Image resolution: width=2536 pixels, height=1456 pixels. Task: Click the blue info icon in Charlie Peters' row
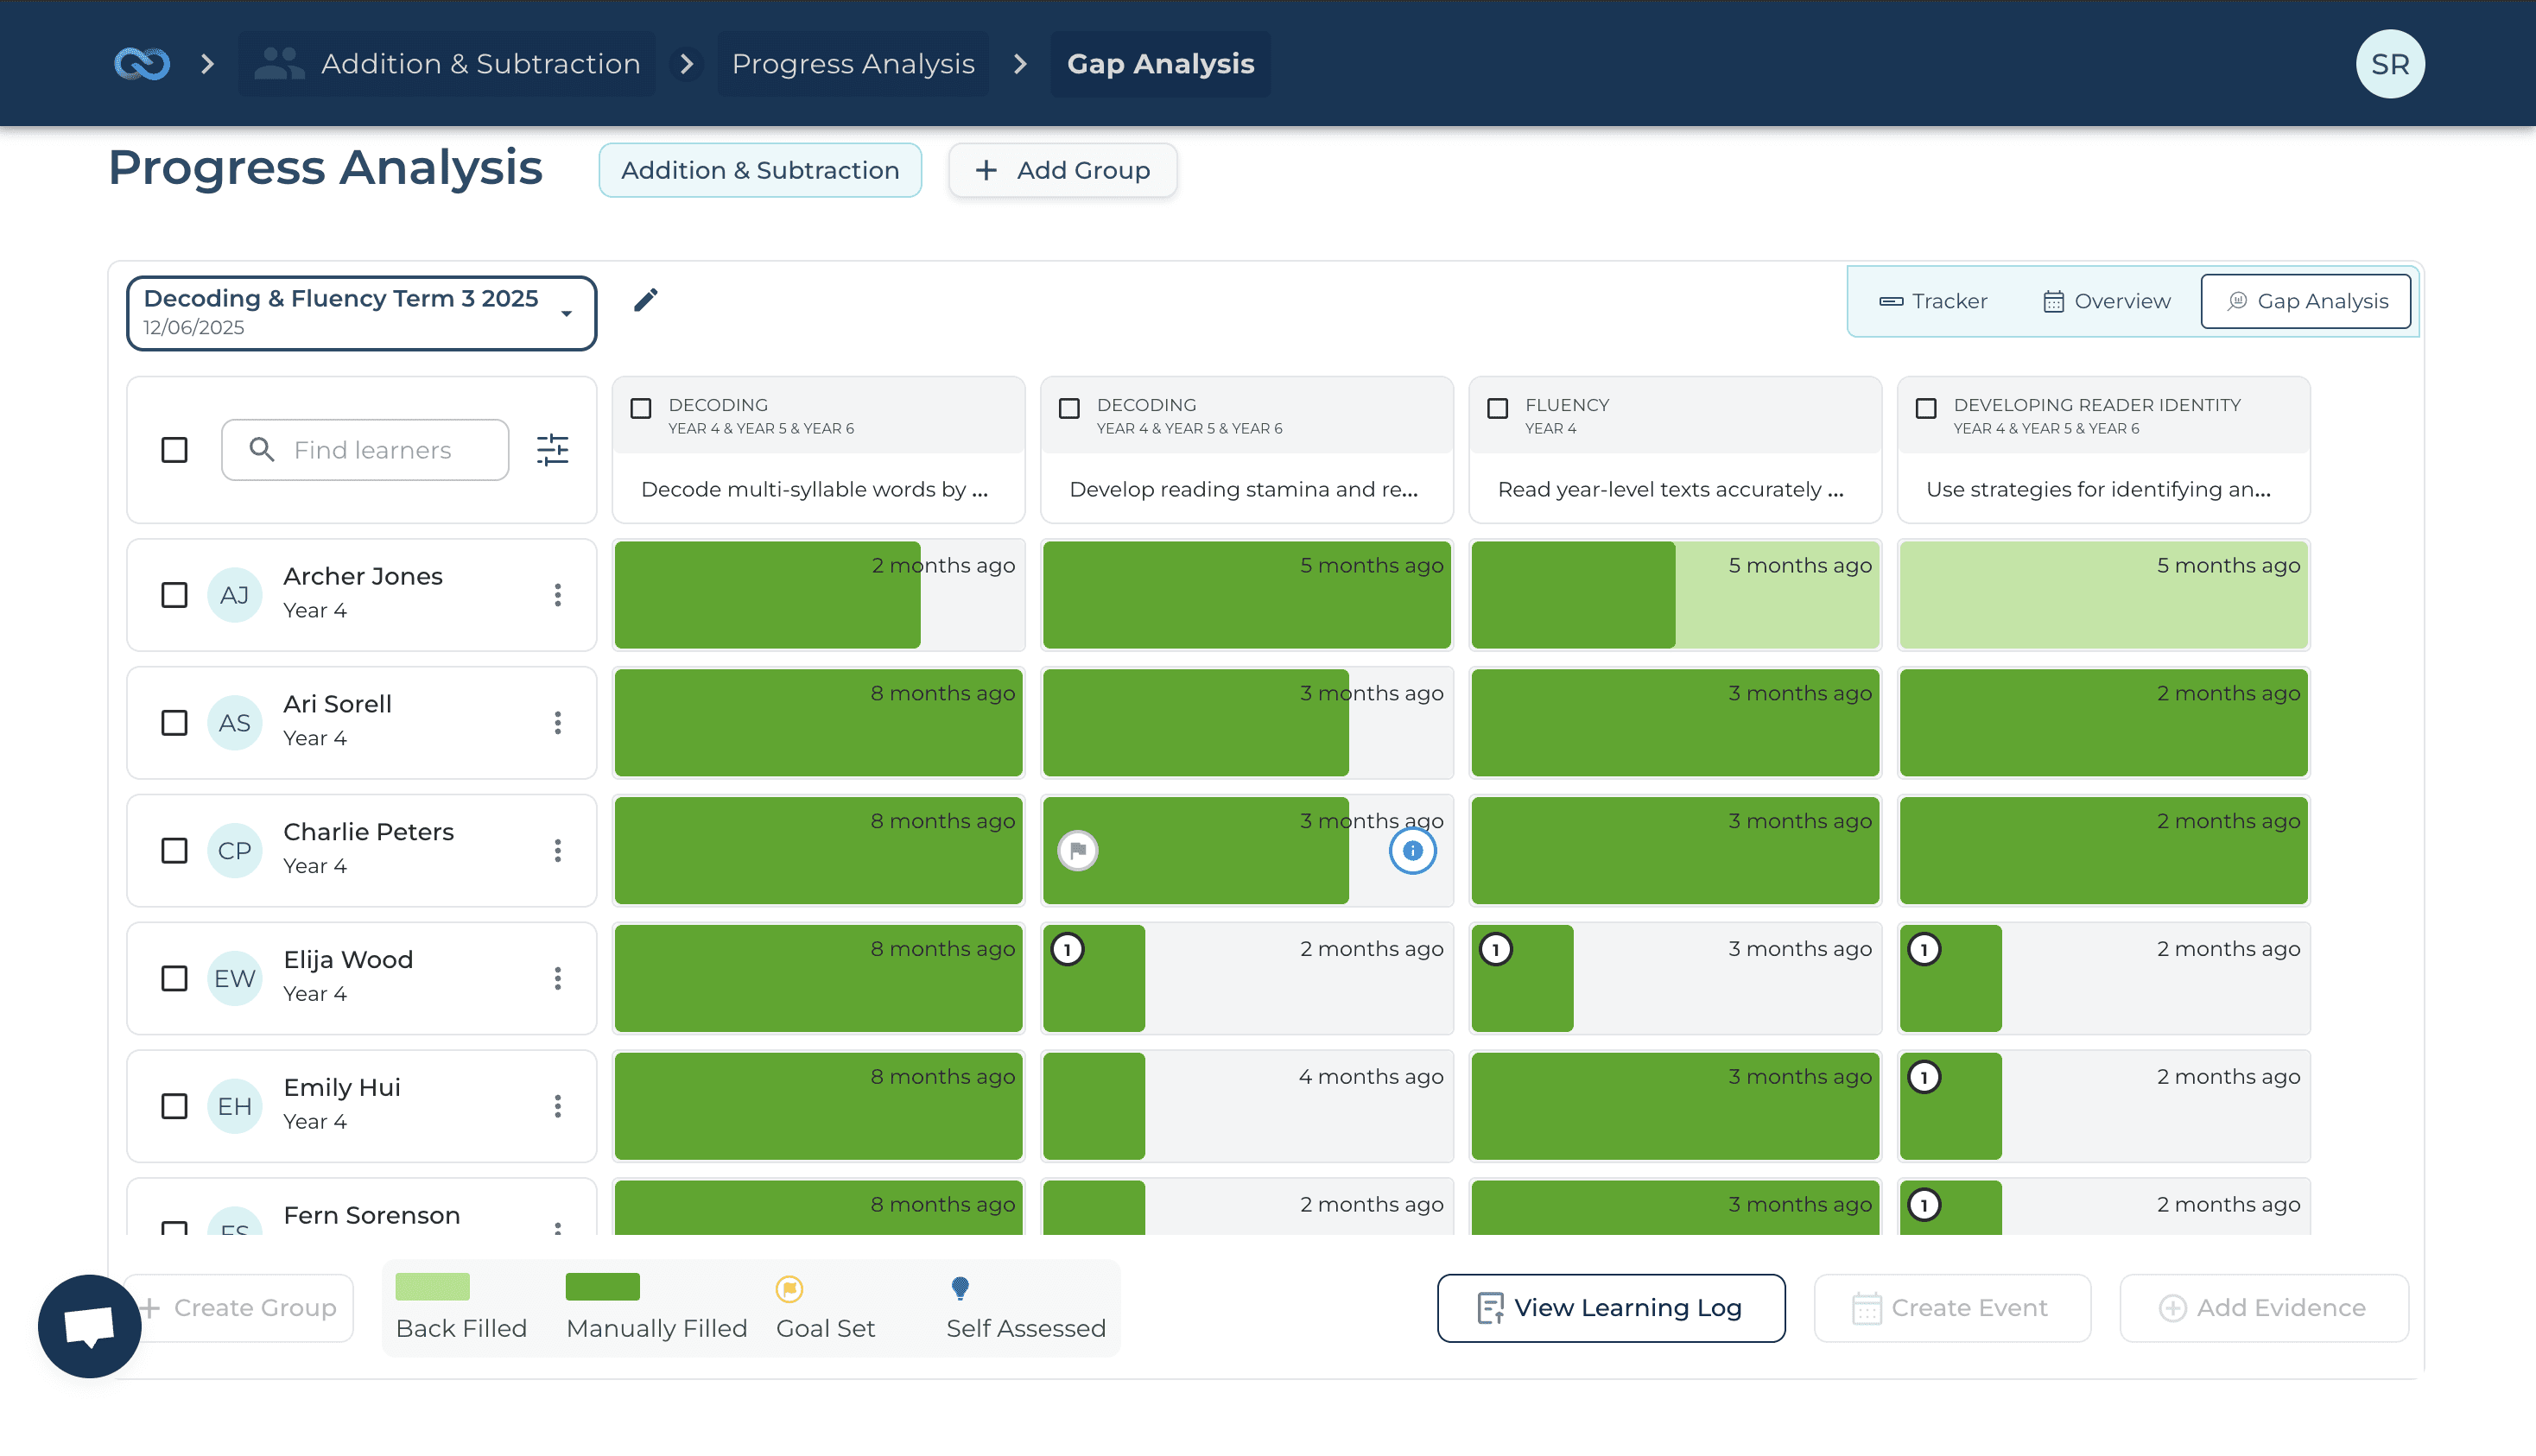click(x=1412, y=851)
